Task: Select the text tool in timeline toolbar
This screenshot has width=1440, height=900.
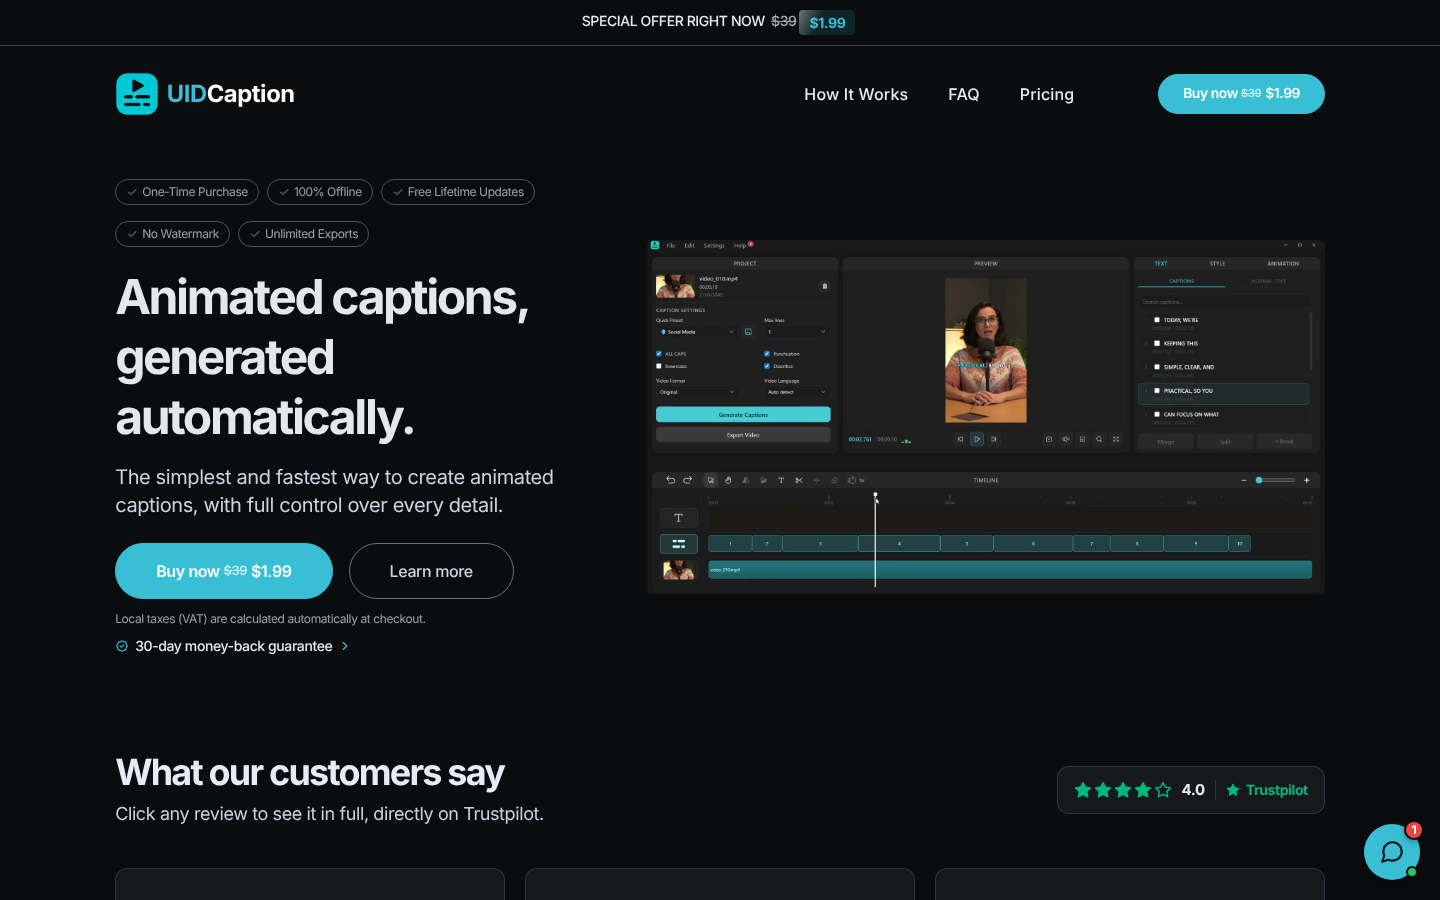Action: click(x=781, y=480)
